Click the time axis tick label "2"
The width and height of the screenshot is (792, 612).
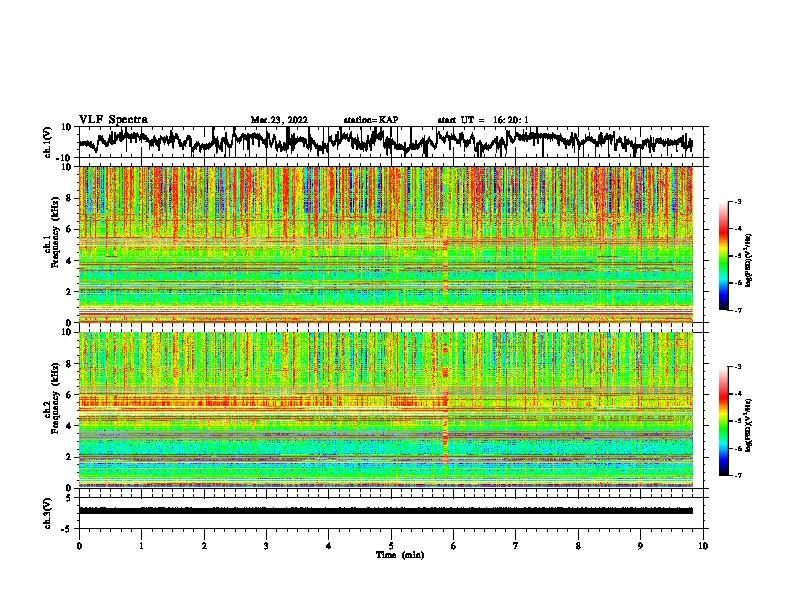point(204,546)
